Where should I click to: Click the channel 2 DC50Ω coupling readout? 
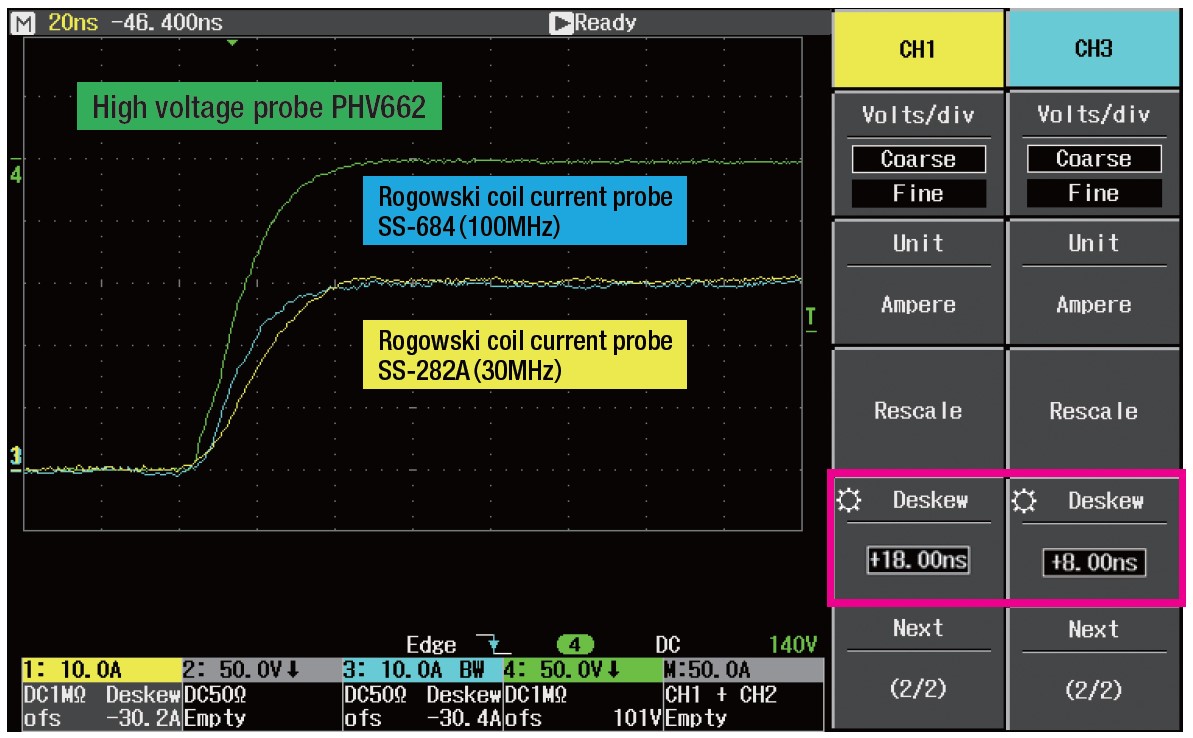click(215, 695)
